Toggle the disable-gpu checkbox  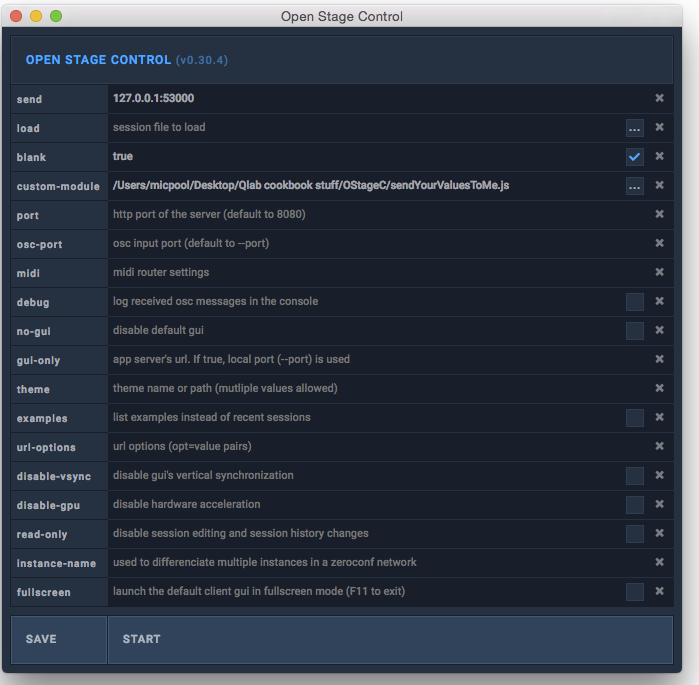click(634, 505)
